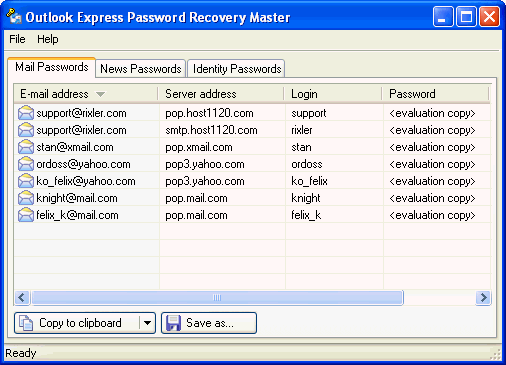Click envelope icon beside knight@mail.com
This screenshot has height=365, width=506.
[26, 198]
